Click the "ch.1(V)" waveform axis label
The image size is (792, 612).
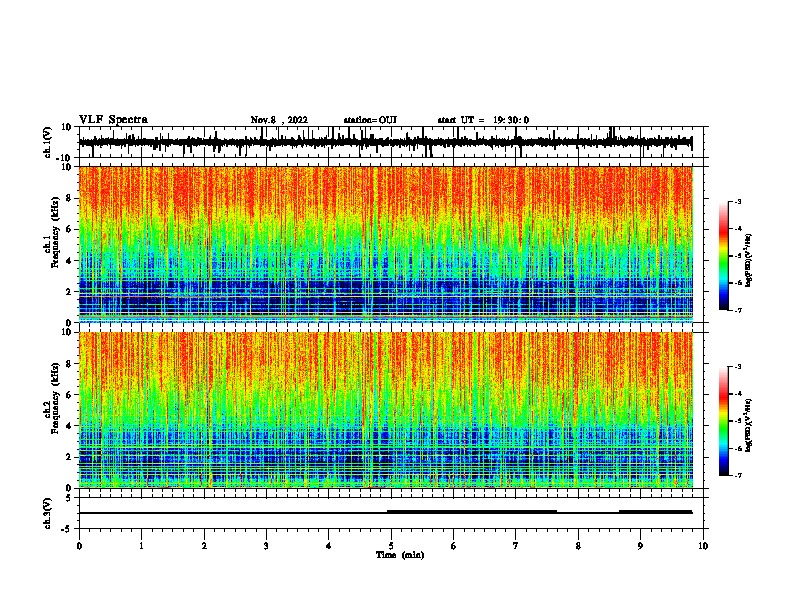[48, 142]
